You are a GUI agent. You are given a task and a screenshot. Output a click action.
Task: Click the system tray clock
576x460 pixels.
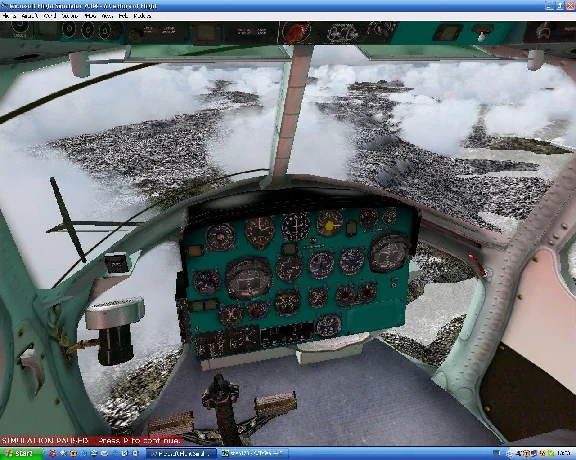click(563, 454)
